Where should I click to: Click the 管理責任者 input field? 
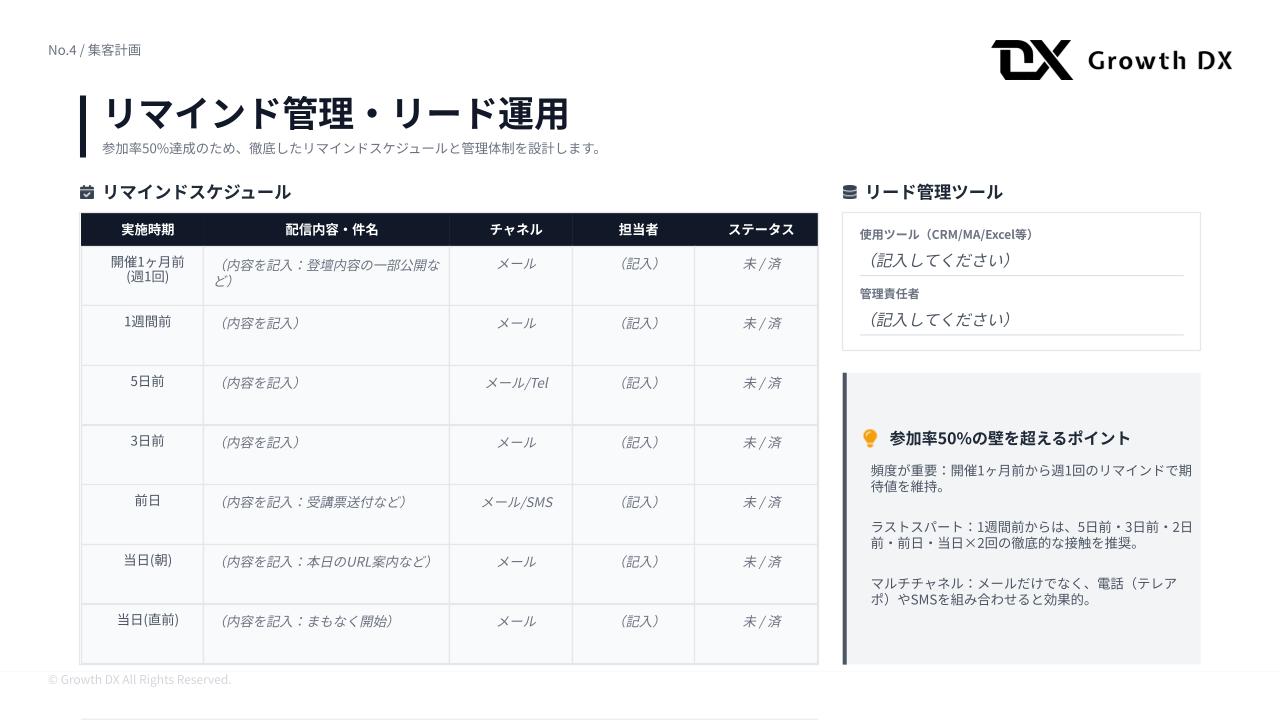pyautogui.click(x=1021, y=320)
